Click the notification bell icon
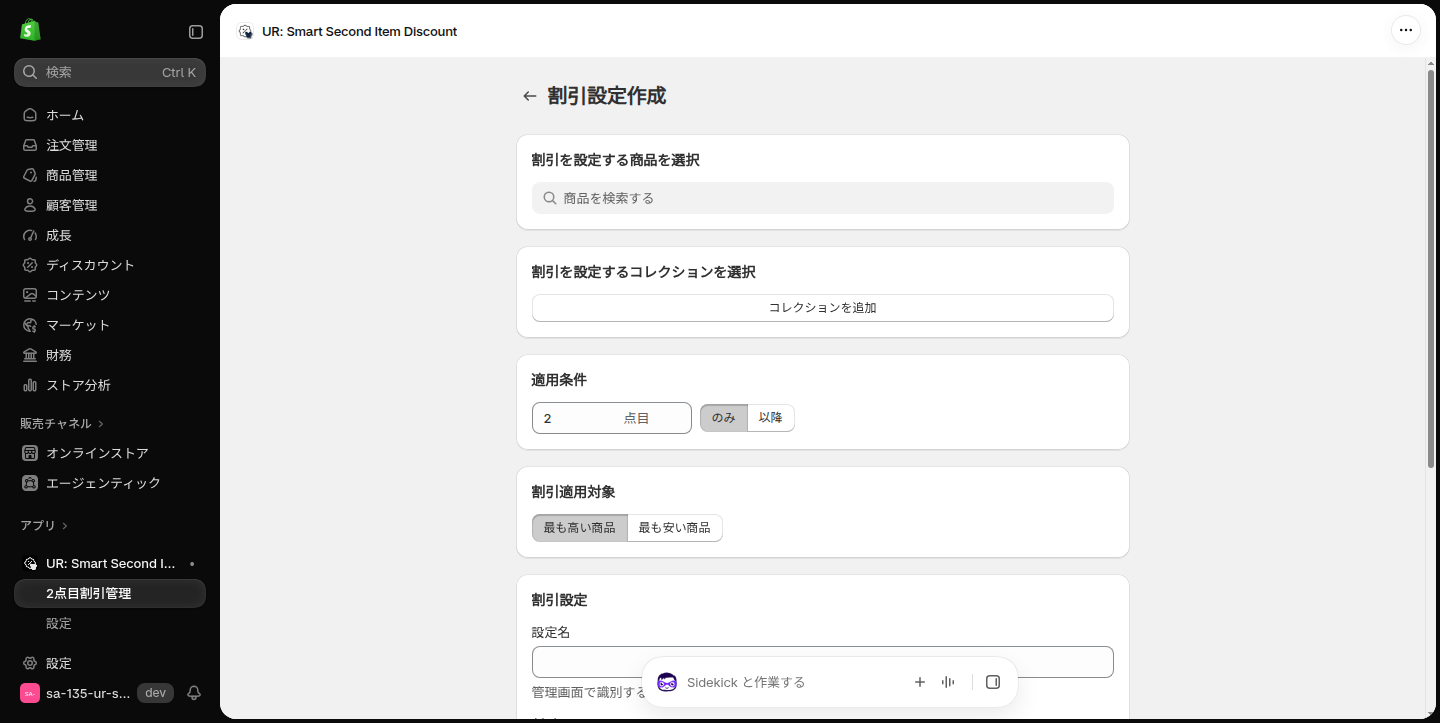 pyautogui.click(x=194, y=693)
